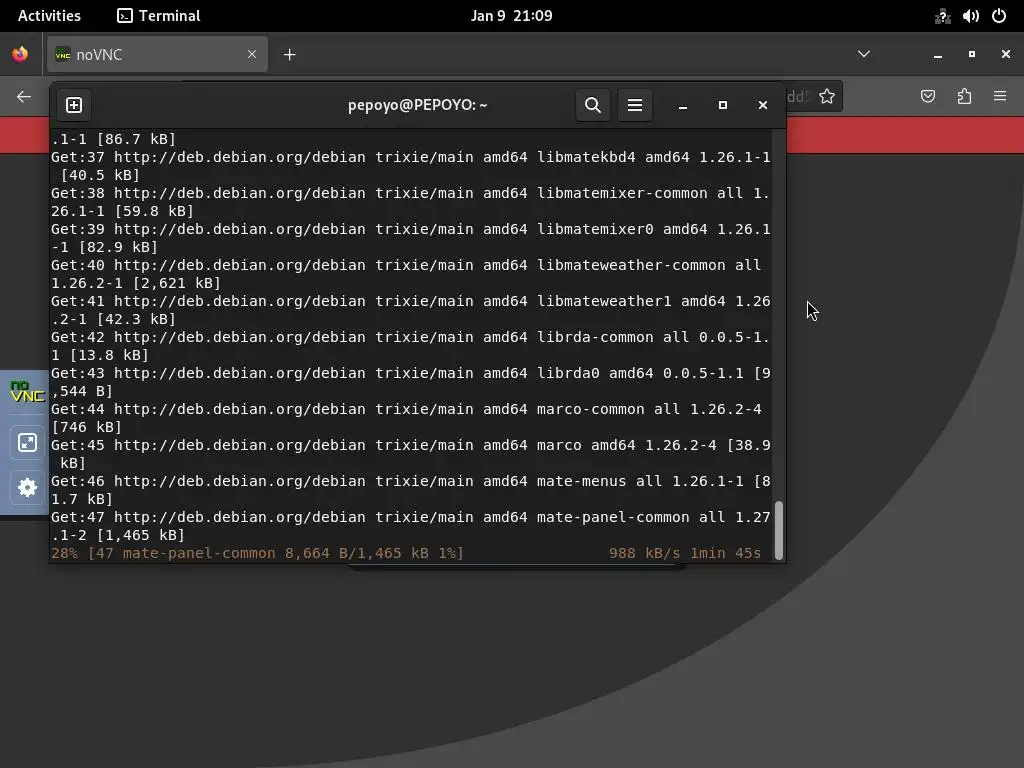The image size is (1024, 768).
Task: Expand Firefox list all tabs chevron
Action: (863, 54)
